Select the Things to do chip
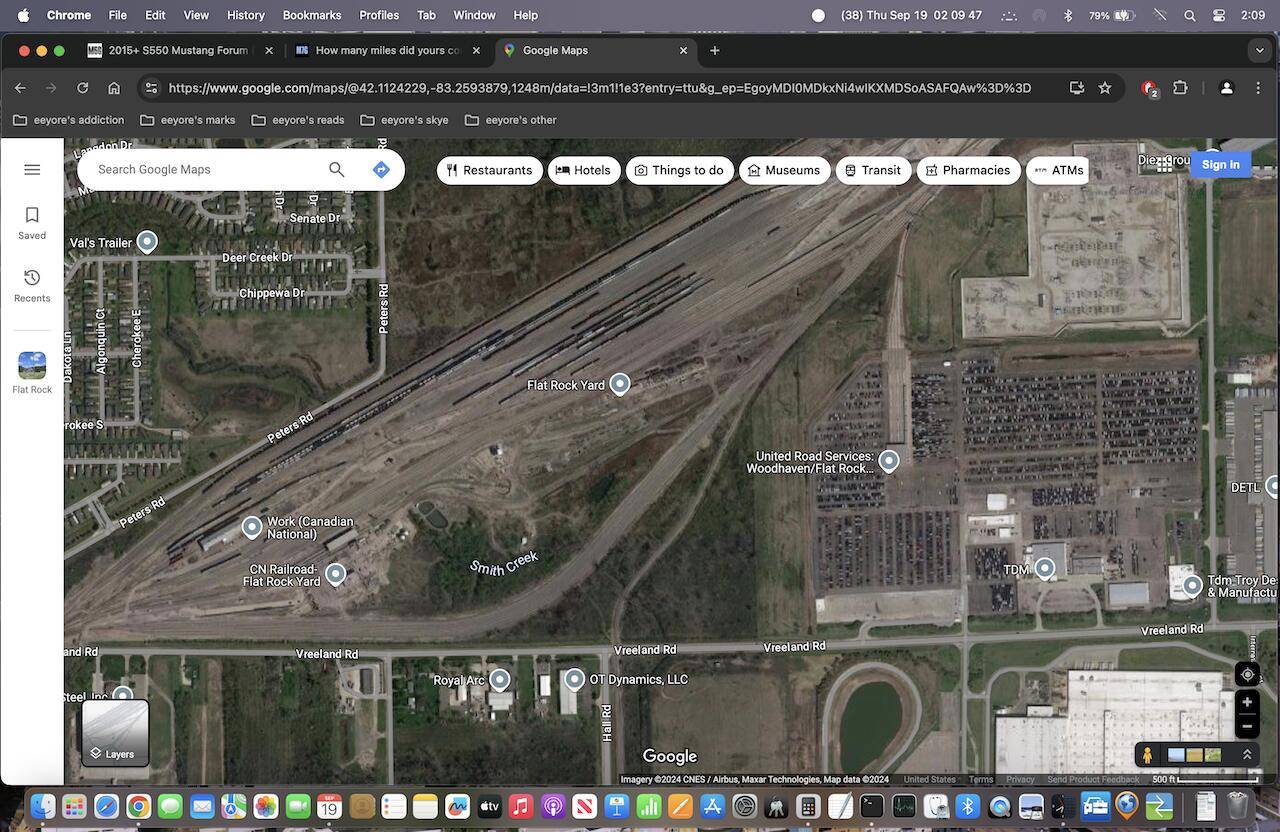This screenshot has width=1280, height=832. click(680, 170)
